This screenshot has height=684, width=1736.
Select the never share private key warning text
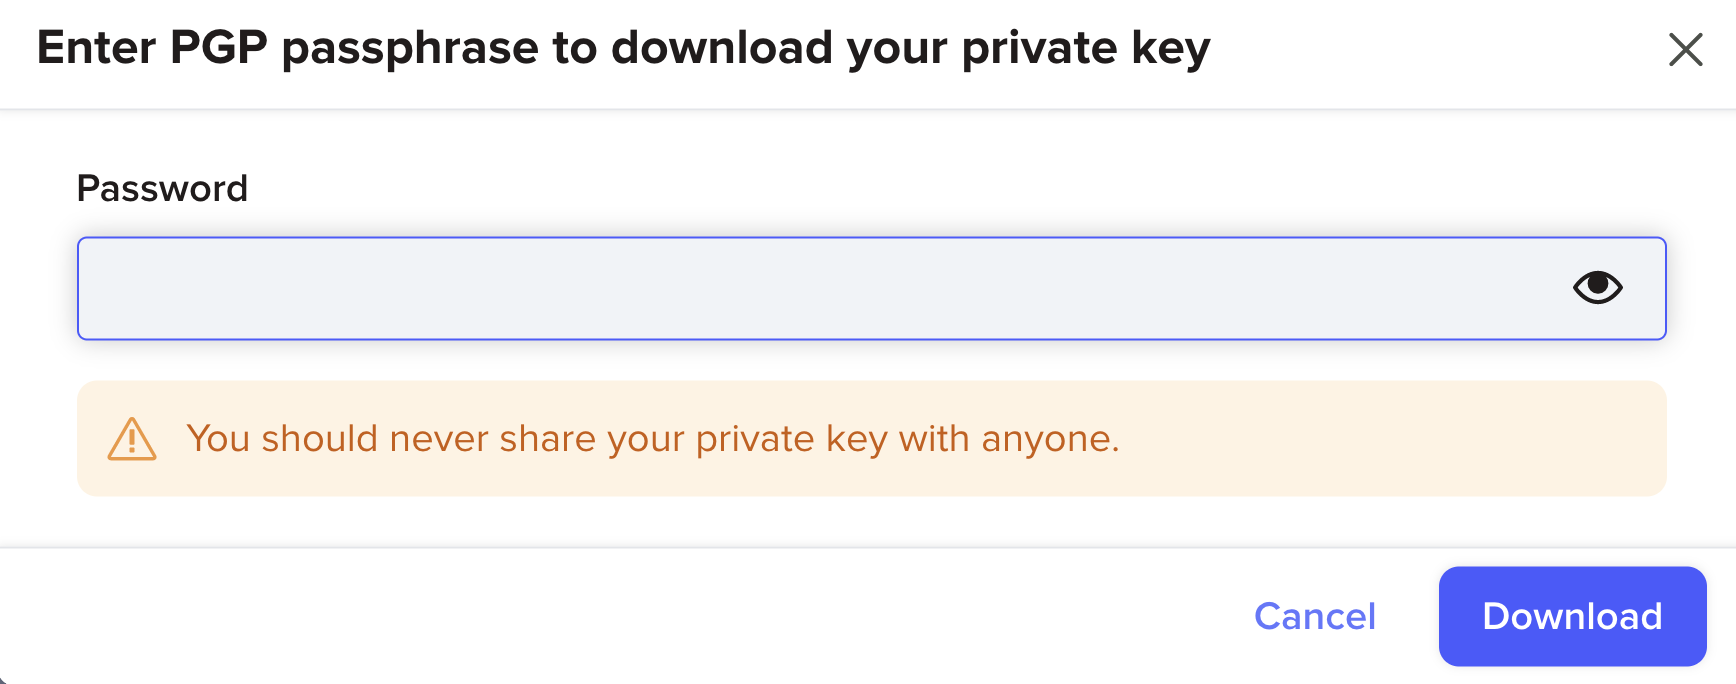(652, 439)
